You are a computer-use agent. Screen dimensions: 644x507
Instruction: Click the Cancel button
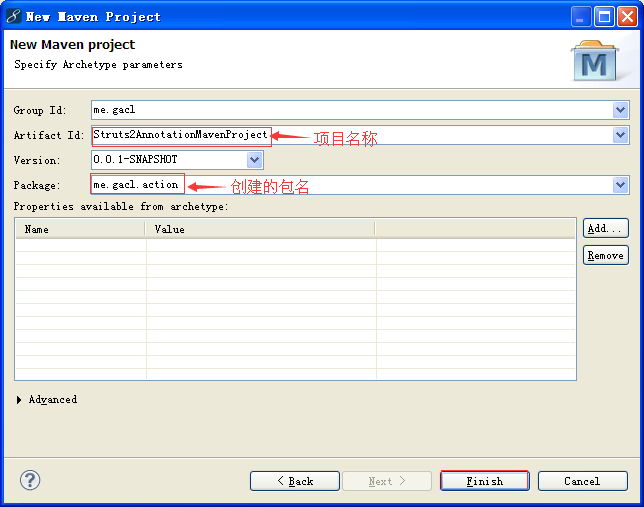click(582, 481)
